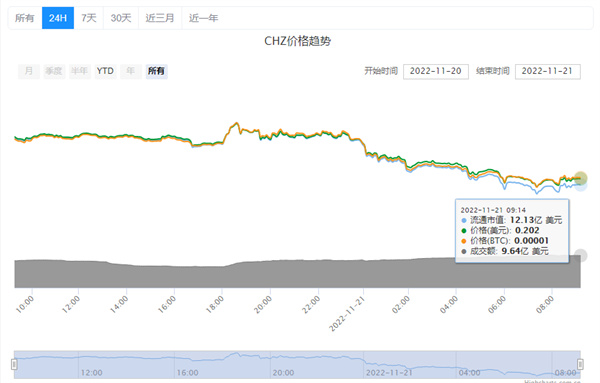The image size is (600, 383).
Task: Edit the 开始时间 date field 2022-11-20
Action: [x=436, y=72]
